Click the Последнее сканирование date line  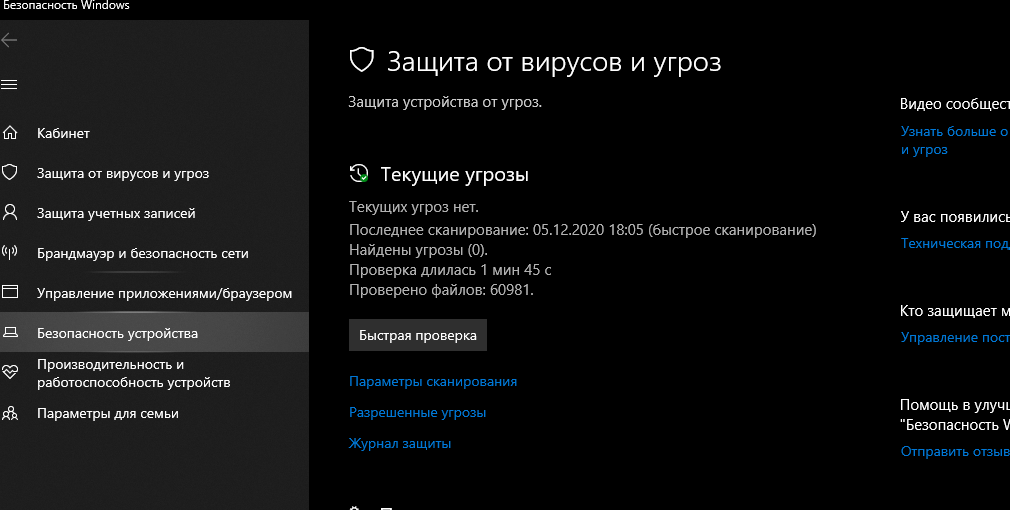tap(582, 230)
